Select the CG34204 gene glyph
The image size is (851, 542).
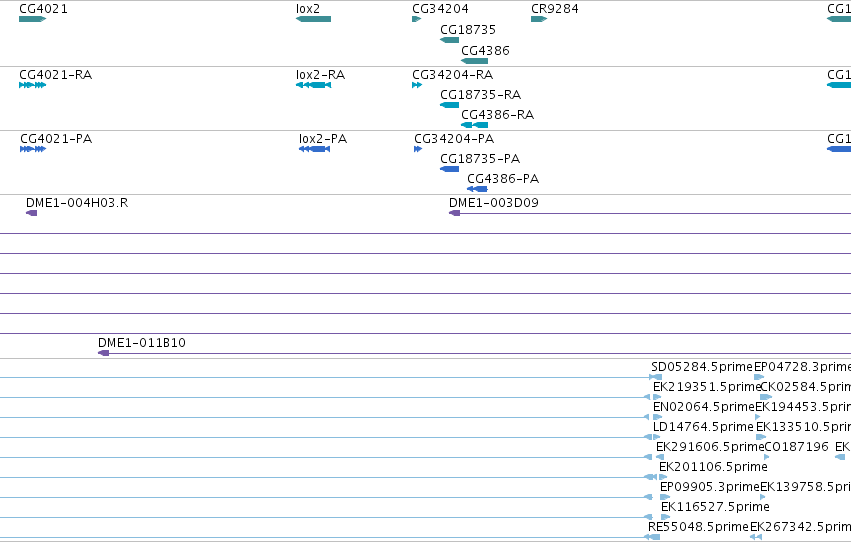(416, 19)
